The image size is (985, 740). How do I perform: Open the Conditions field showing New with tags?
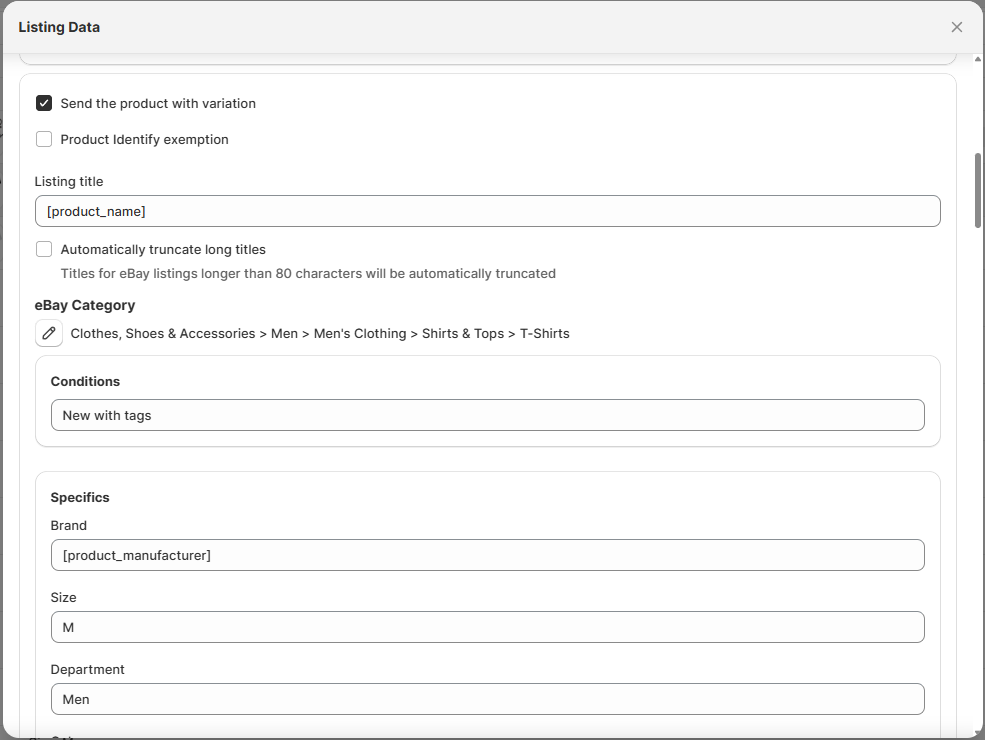pos(487,415)
